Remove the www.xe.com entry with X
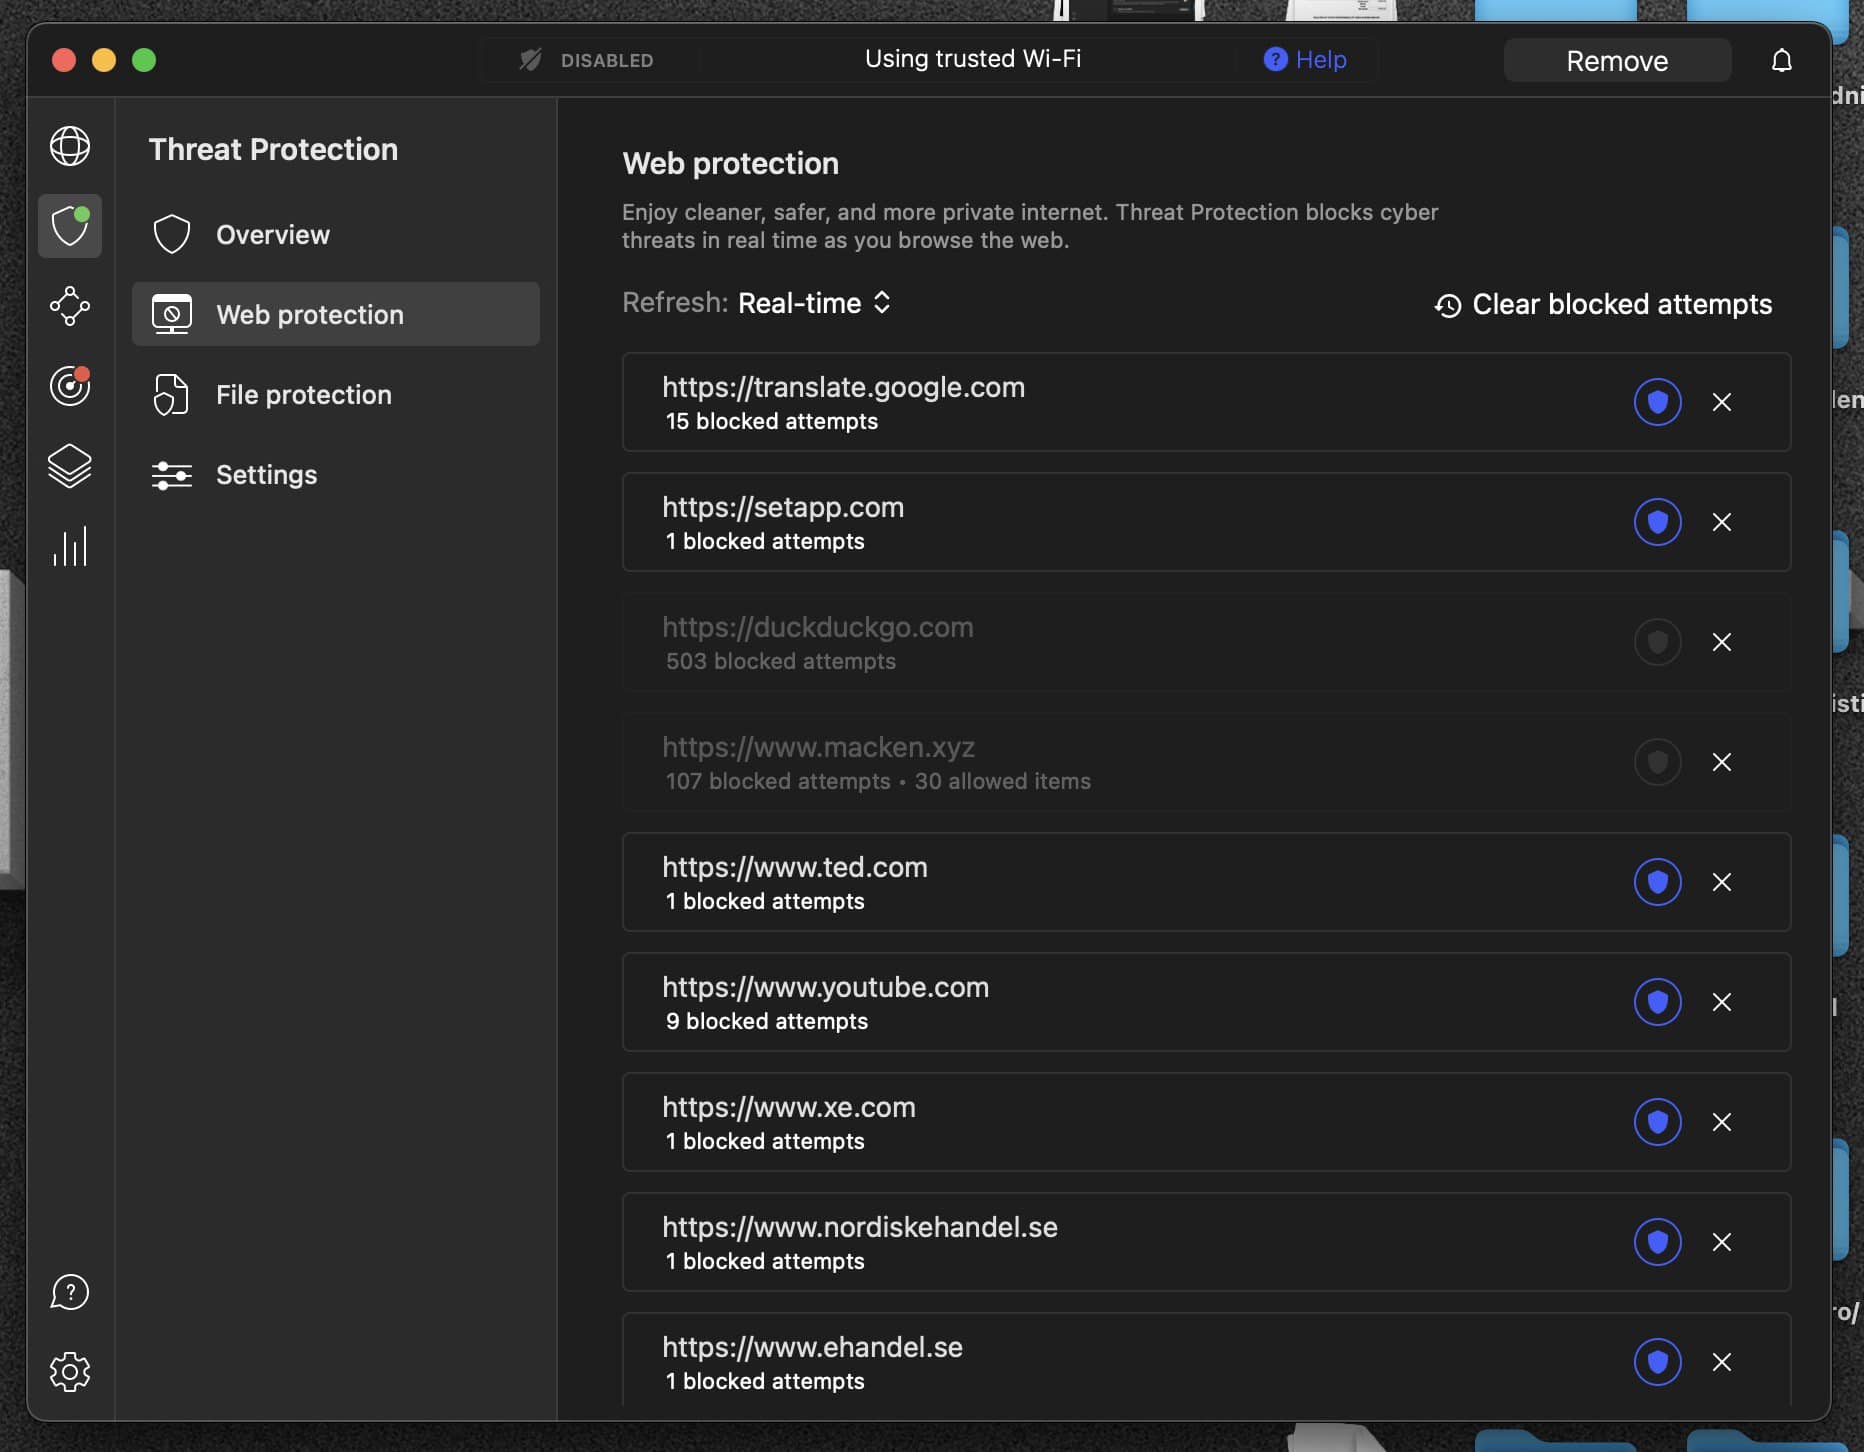This screenshot has height=1452, width=1864. pos(1722,1122)
